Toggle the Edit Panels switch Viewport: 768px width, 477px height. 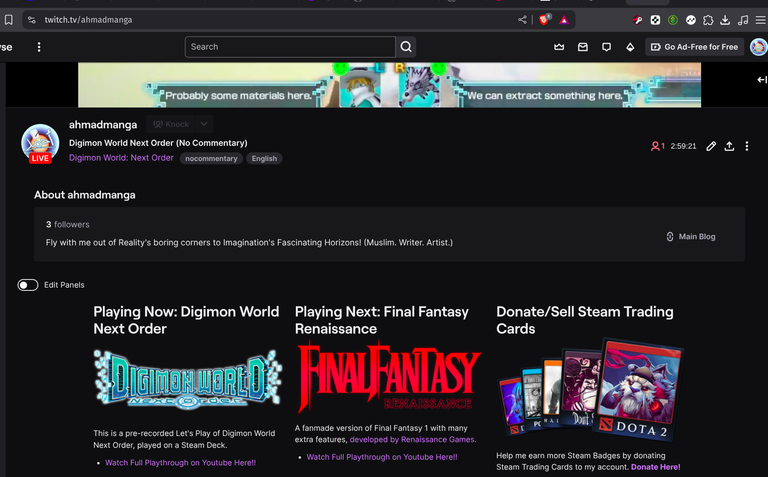28,285
